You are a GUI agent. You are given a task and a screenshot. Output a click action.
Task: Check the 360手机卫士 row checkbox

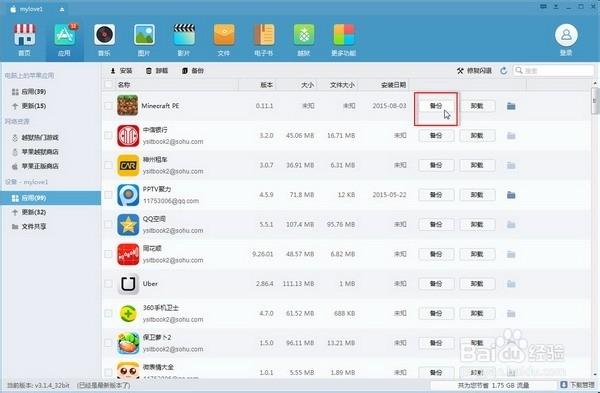[x=108, y=313]
